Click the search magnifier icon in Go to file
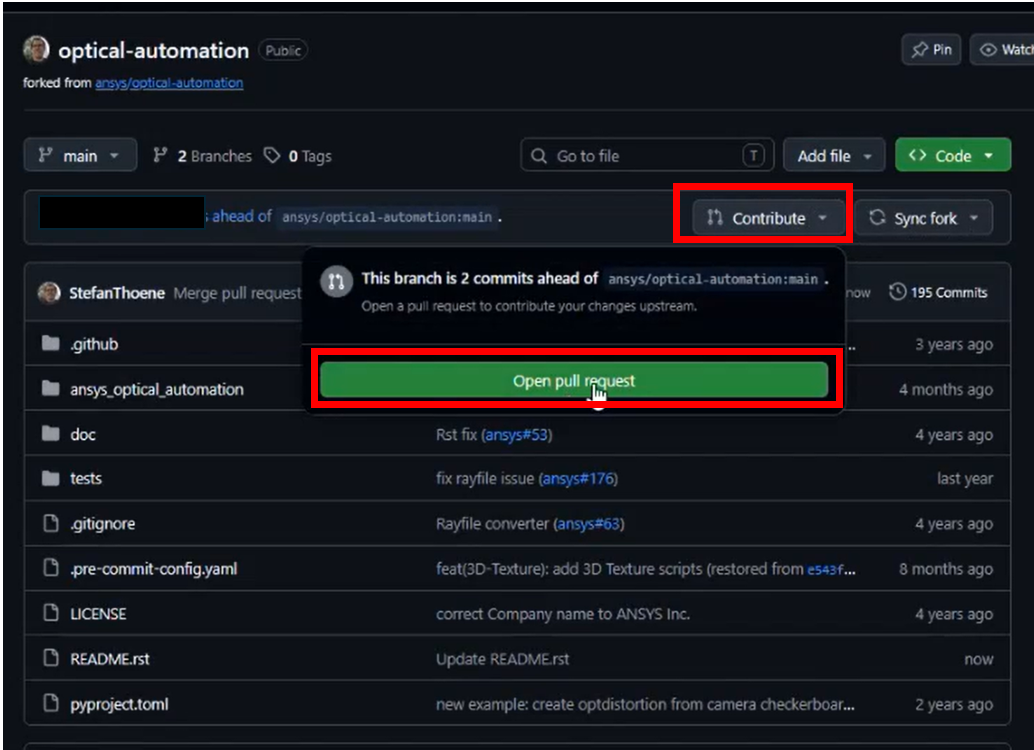 point(539,156)
